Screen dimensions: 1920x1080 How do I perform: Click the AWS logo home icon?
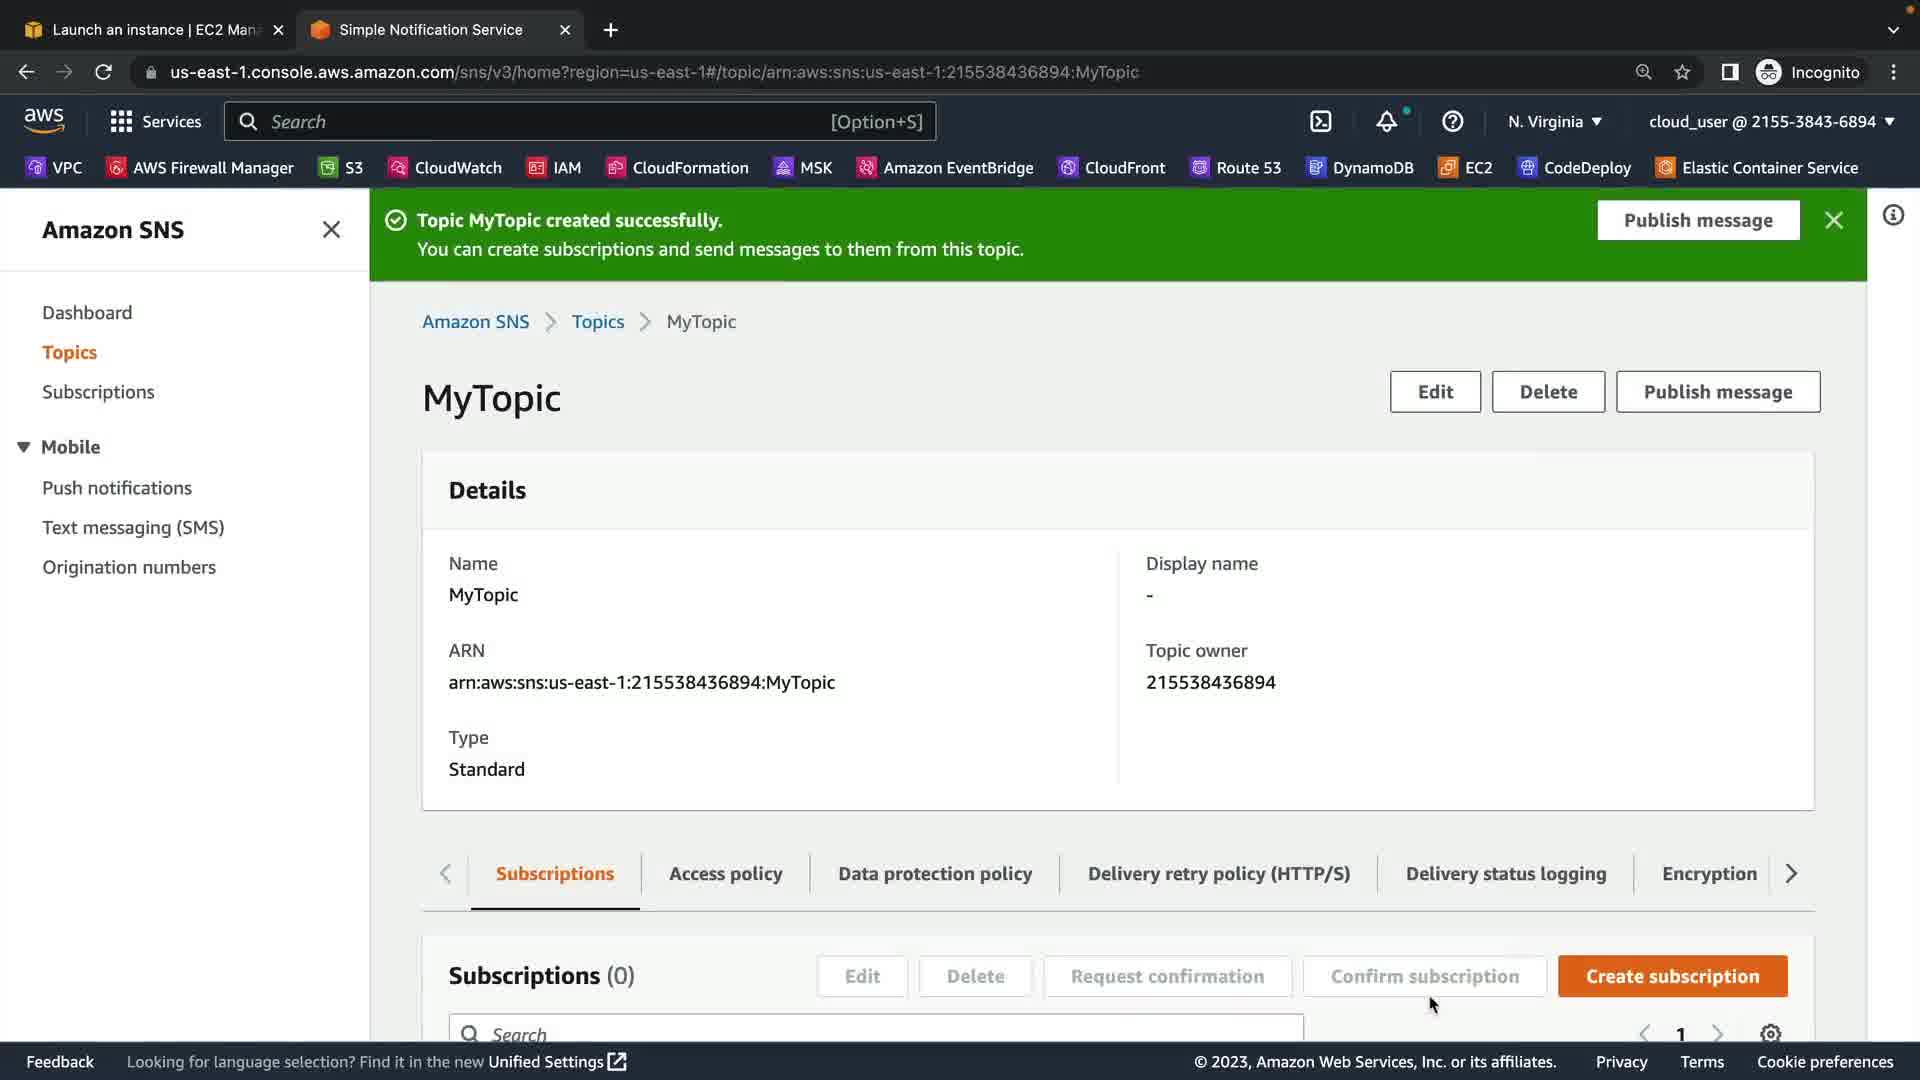44,121
